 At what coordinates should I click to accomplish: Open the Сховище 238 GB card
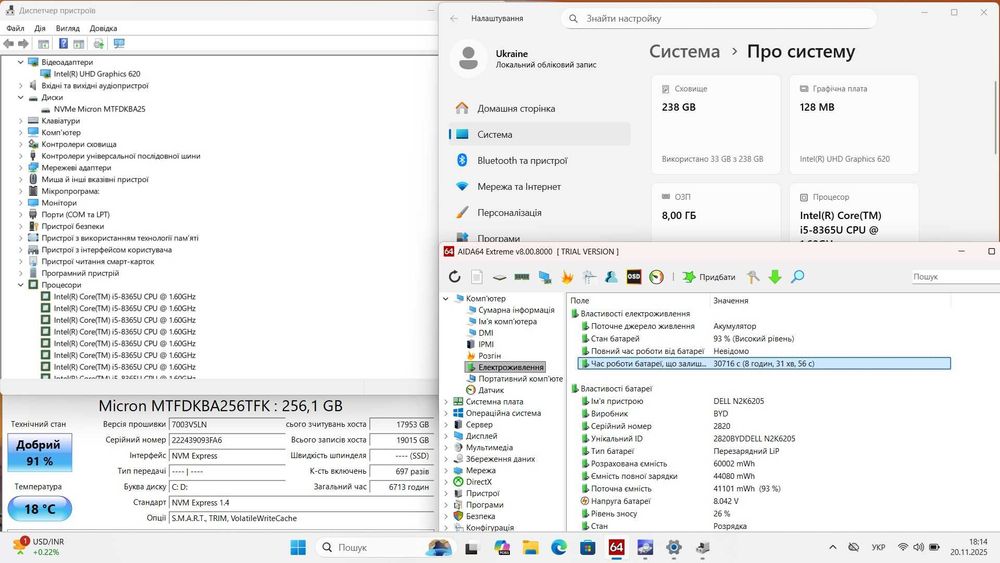pos(716,124)
